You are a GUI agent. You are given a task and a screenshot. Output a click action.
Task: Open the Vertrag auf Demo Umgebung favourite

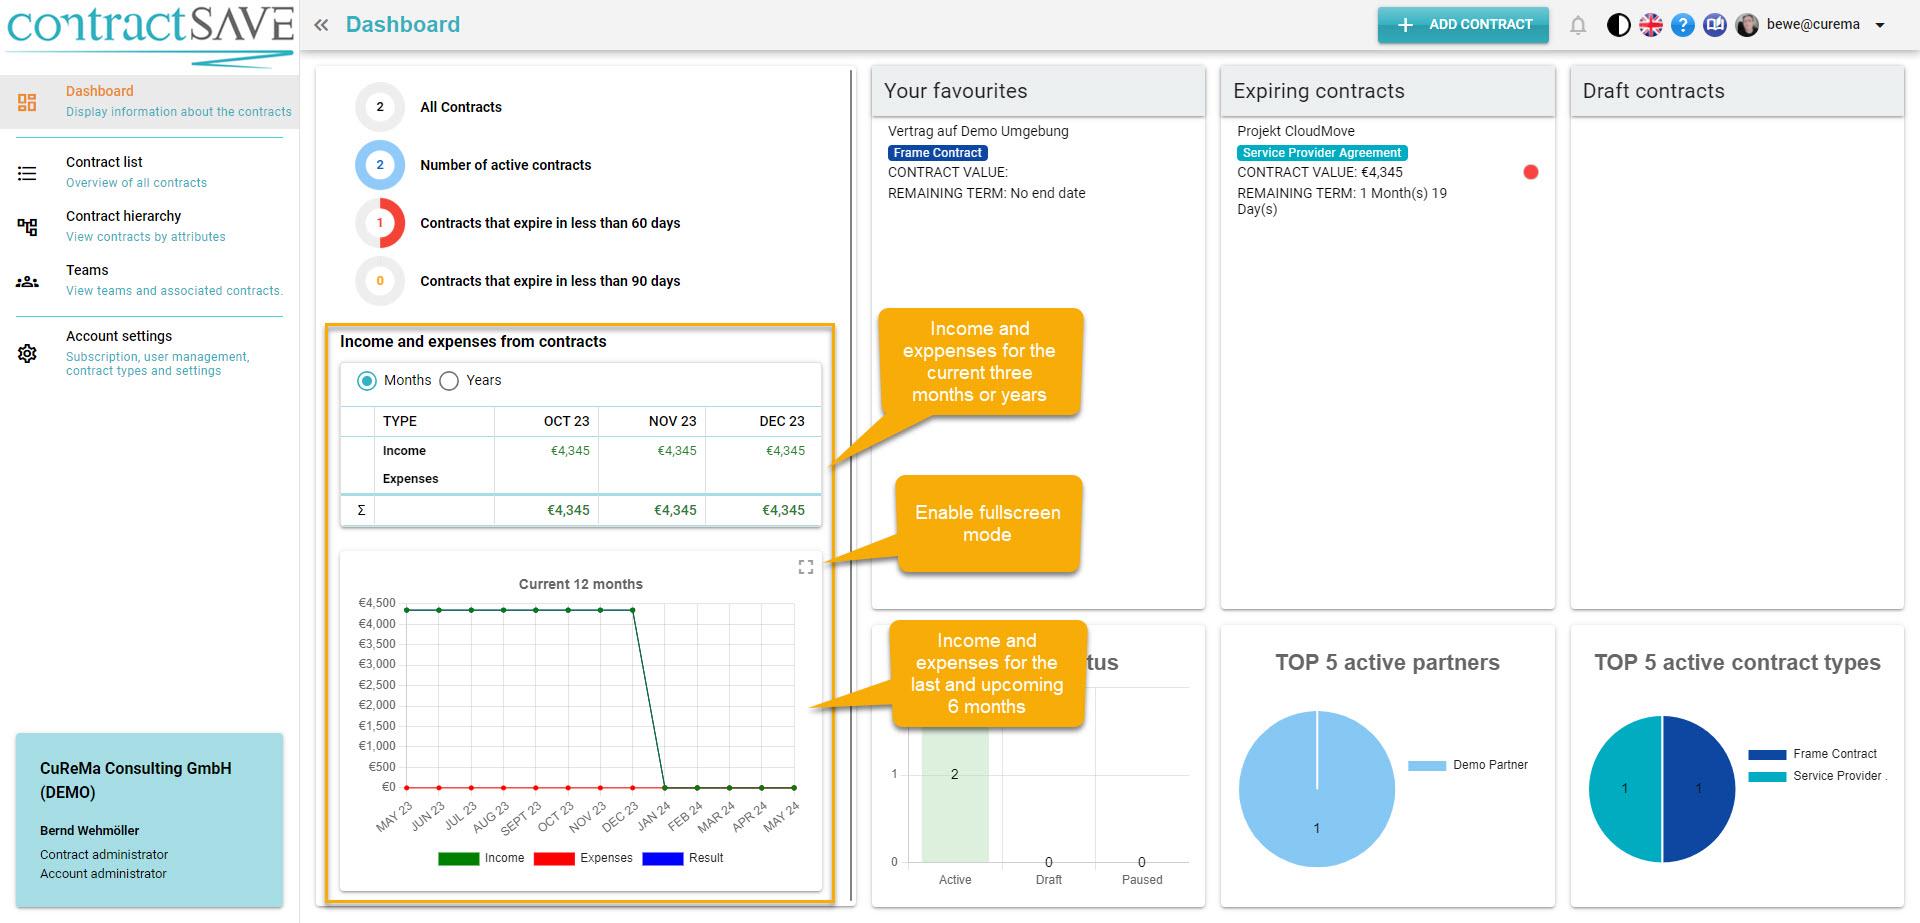pos(978,131)
